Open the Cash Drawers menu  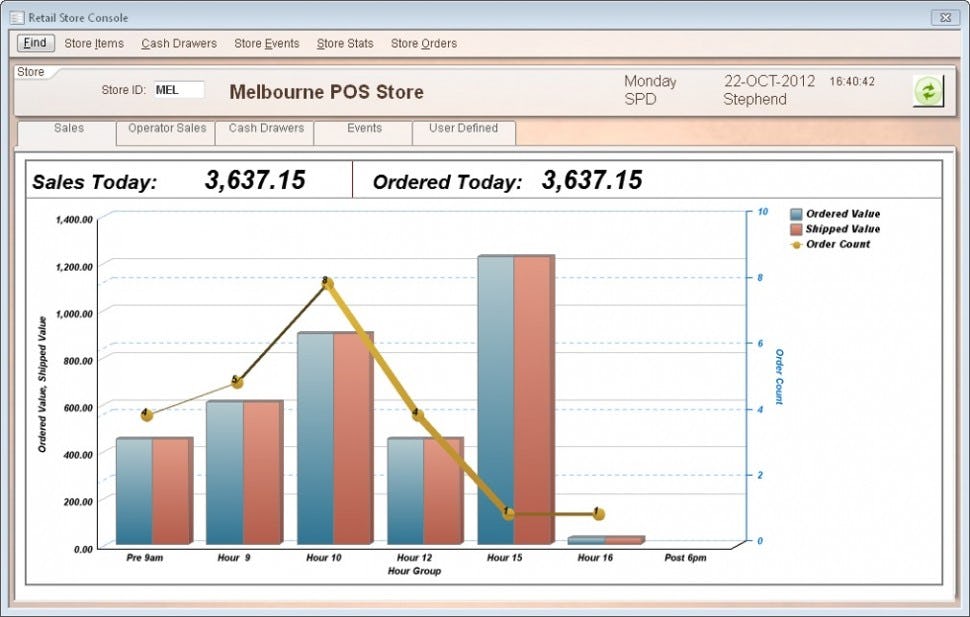(x=179, y=43)
